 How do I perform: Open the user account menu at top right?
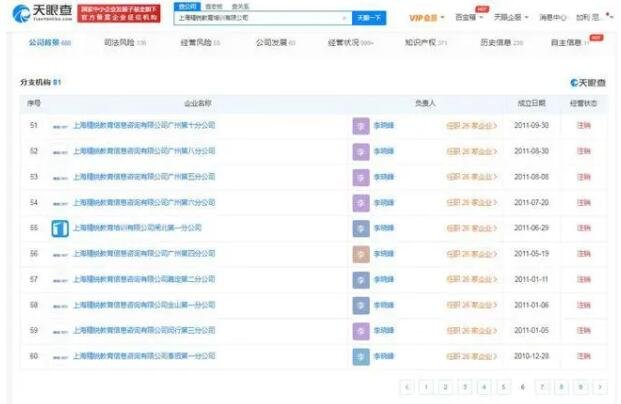[x=594, y=17]
